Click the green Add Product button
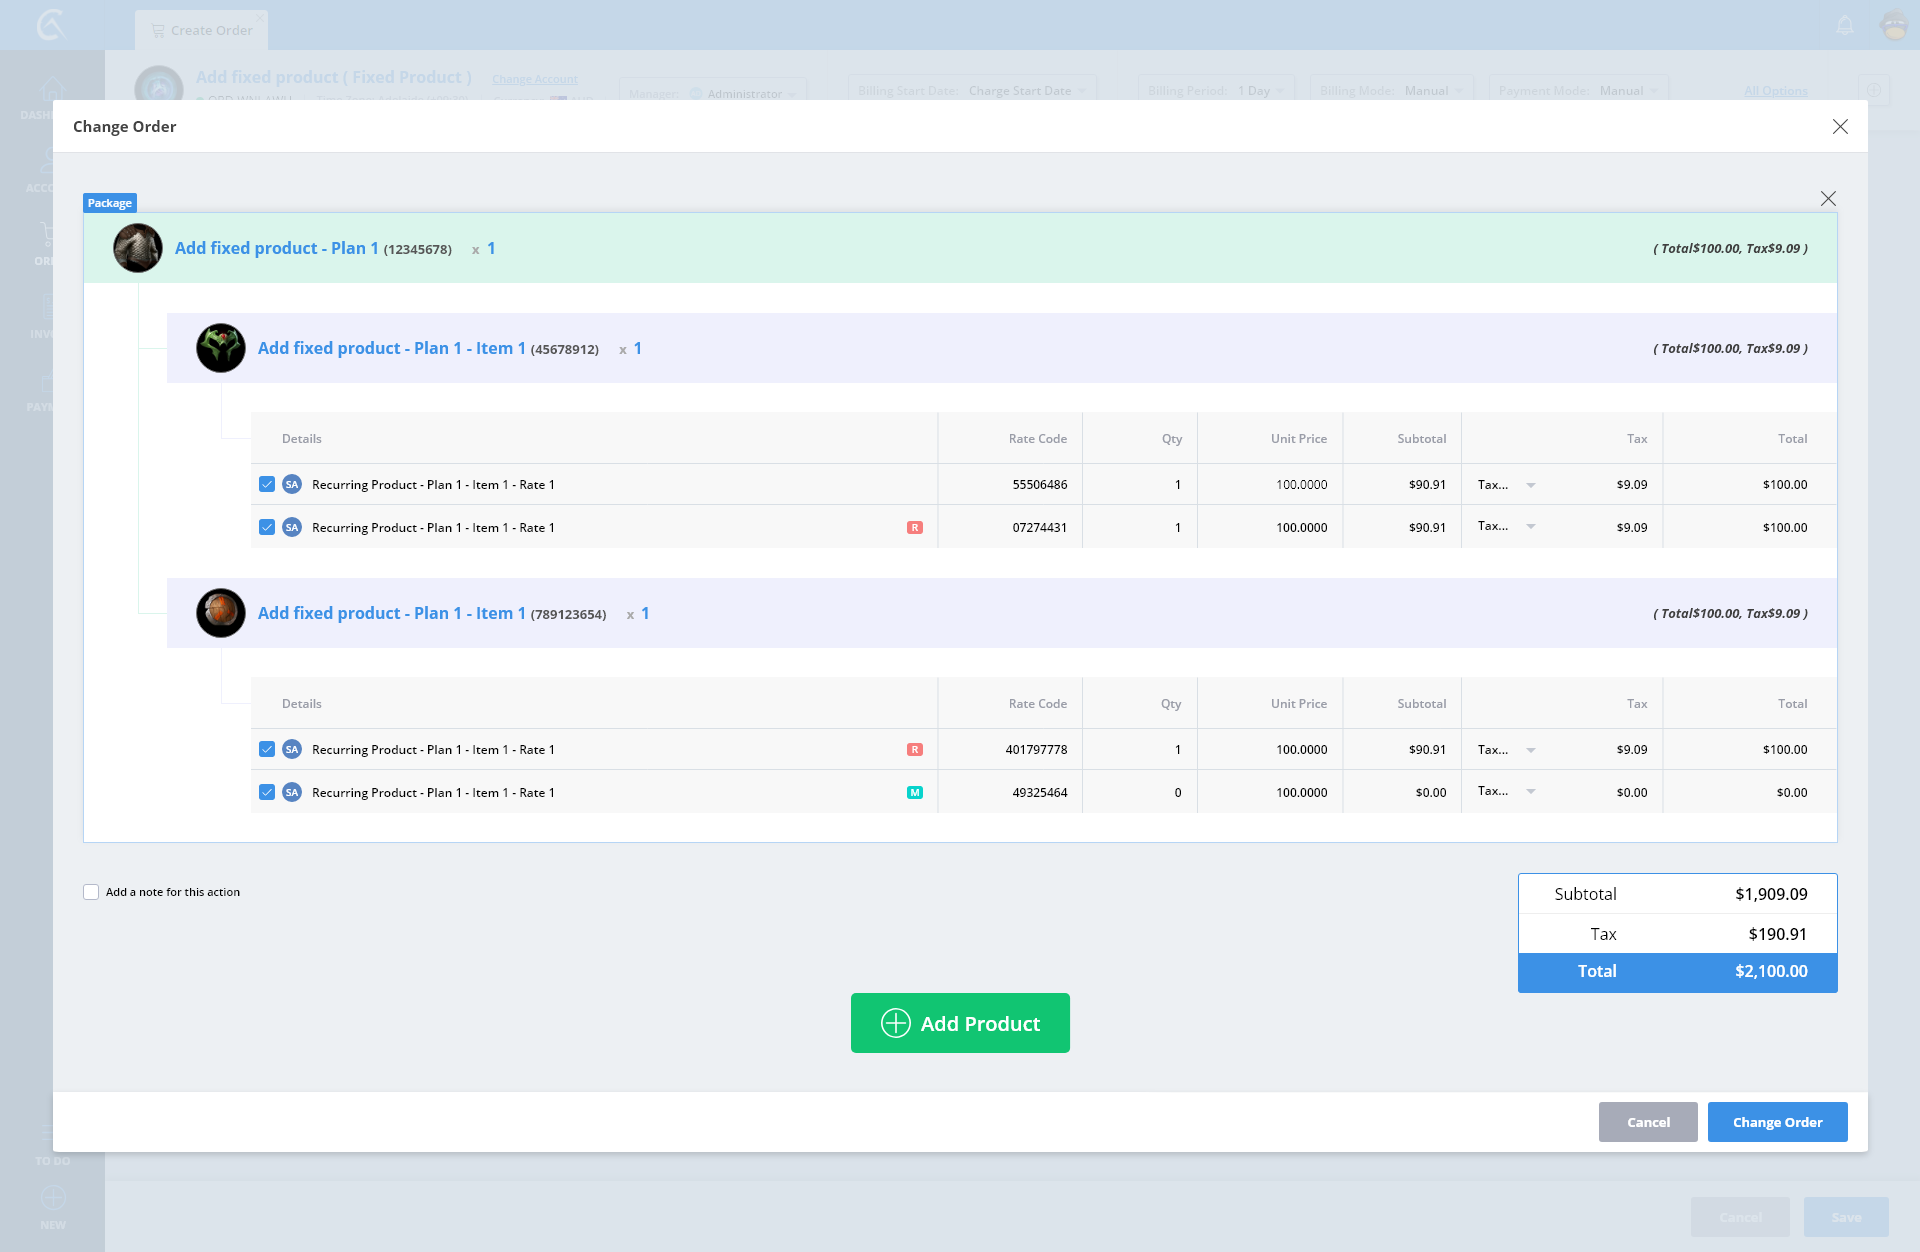Screen dimensions: 1920x1252 (960, 1023)
